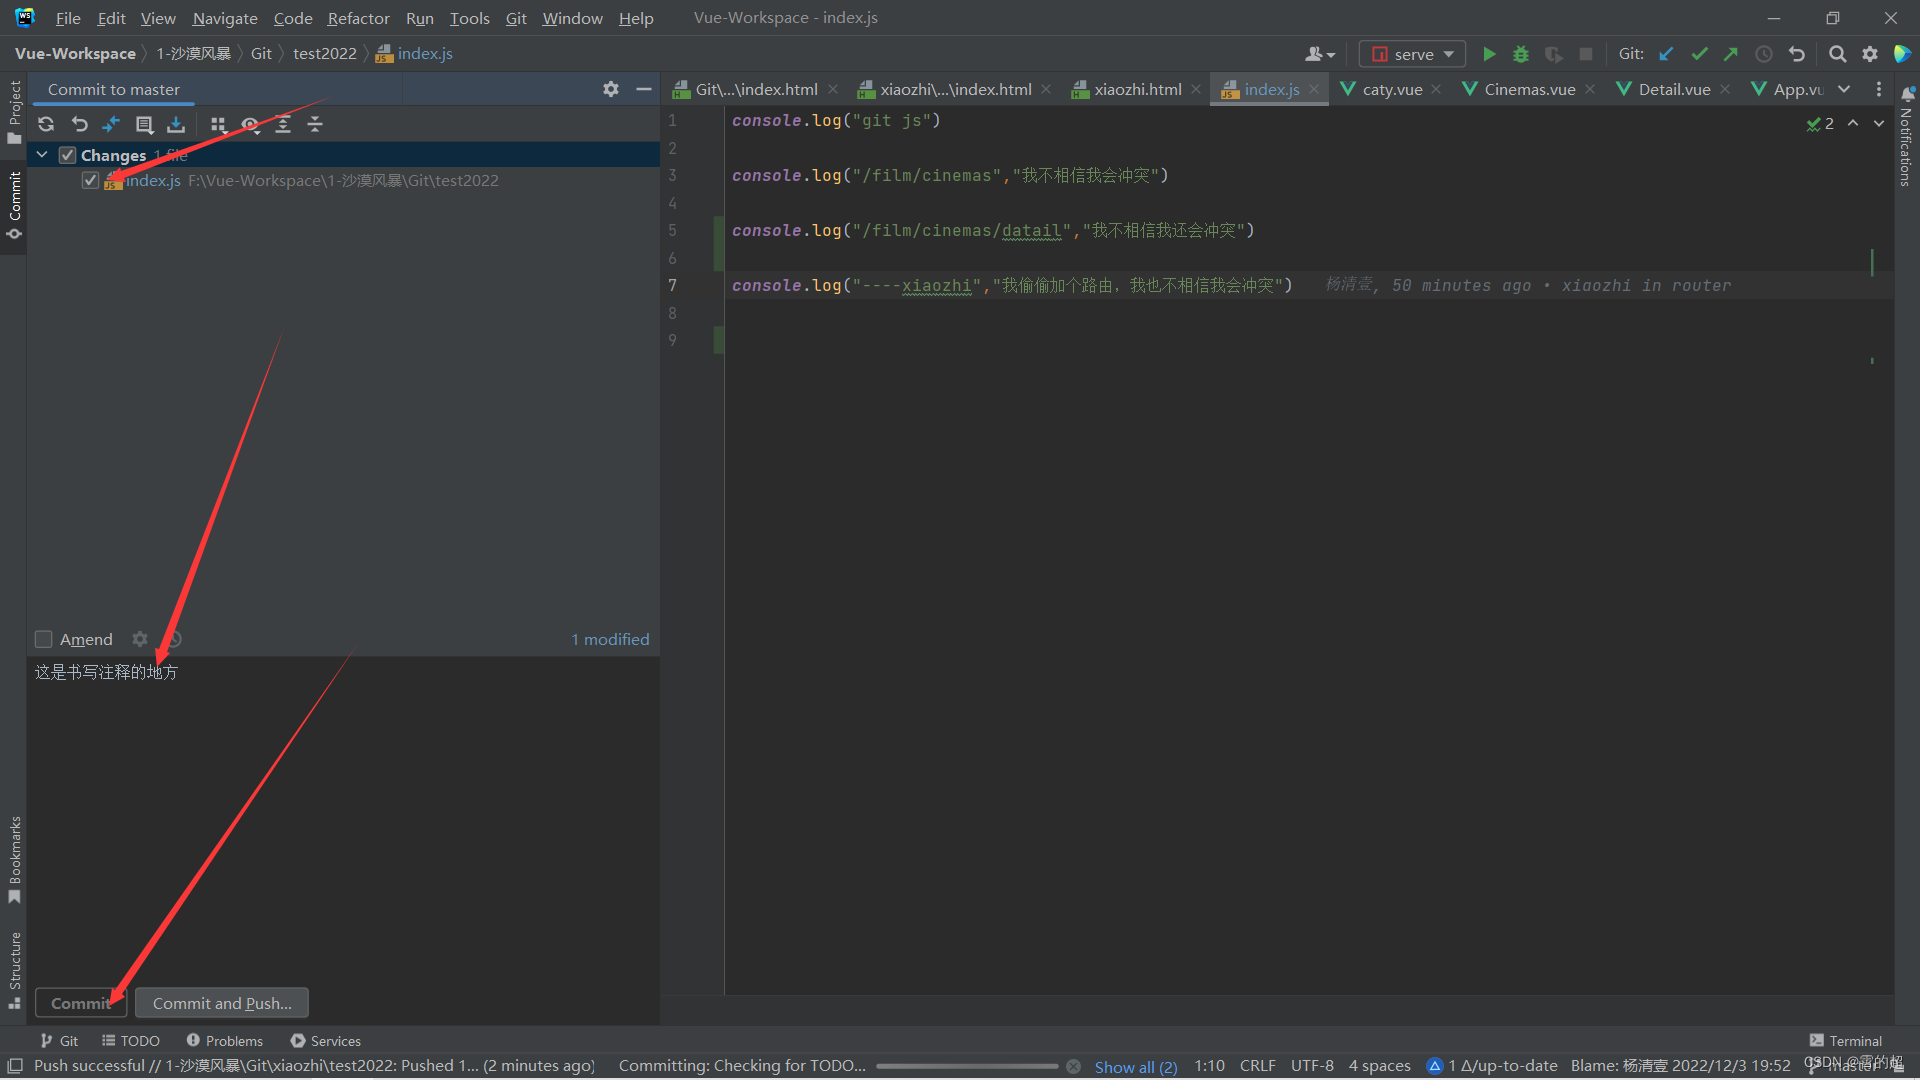This screenshot has height=1080, width=1920.
Task: Toggle the Changes group checkbox
Action: pos(67,155)
